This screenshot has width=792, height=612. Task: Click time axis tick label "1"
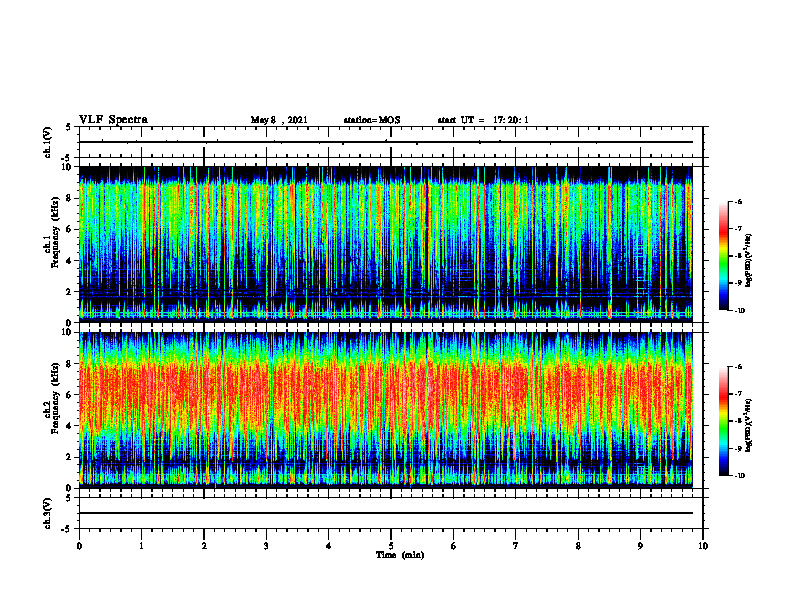[142, 546]
